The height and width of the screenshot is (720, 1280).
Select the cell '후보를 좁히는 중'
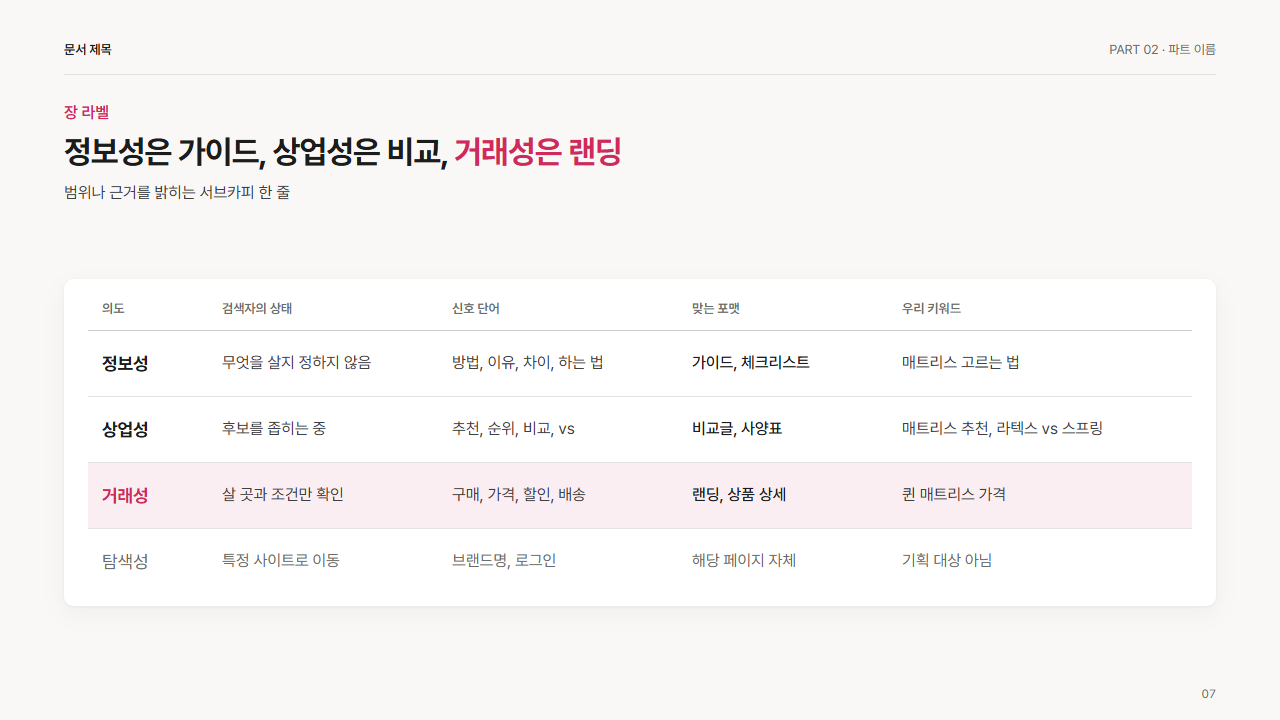click(274, 429)
